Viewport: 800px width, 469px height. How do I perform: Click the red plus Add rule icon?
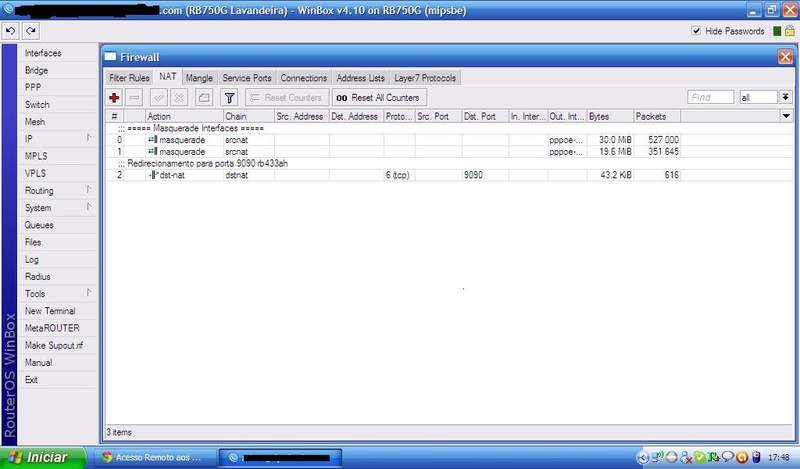click(114, 97)
